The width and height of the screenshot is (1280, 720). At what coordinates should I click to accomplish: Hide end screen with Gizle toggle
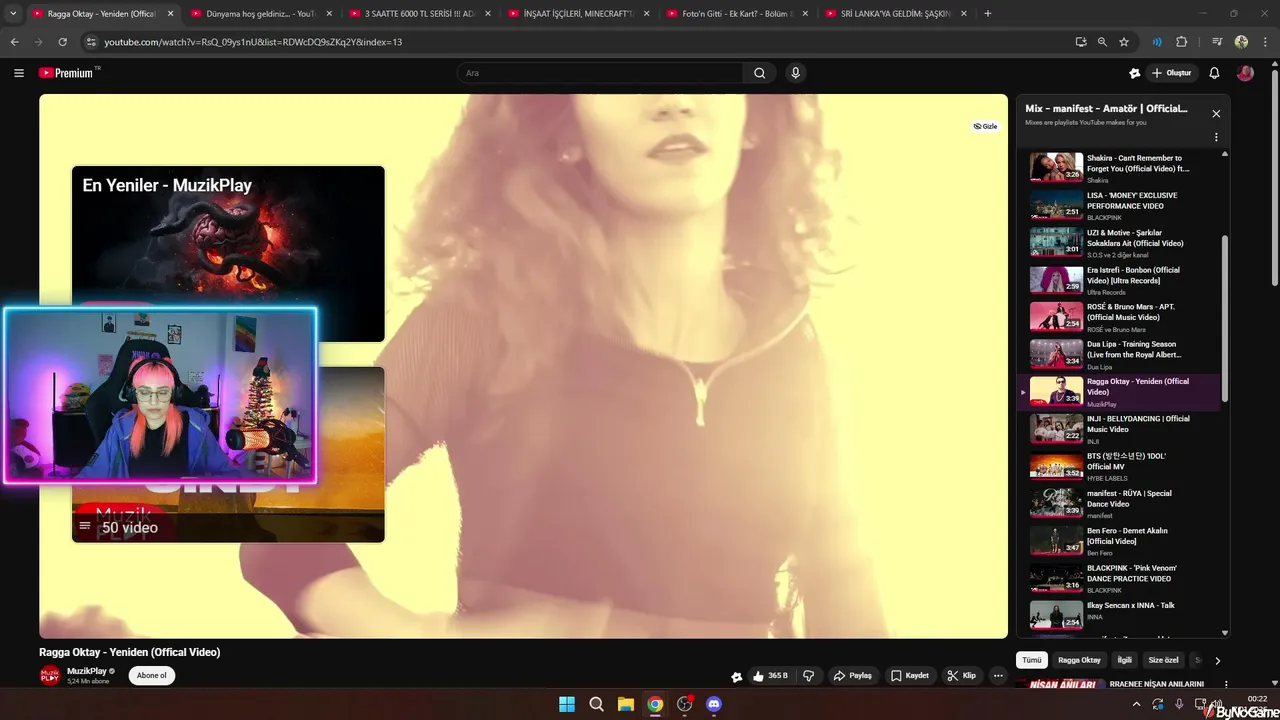(x=986, y=127)
